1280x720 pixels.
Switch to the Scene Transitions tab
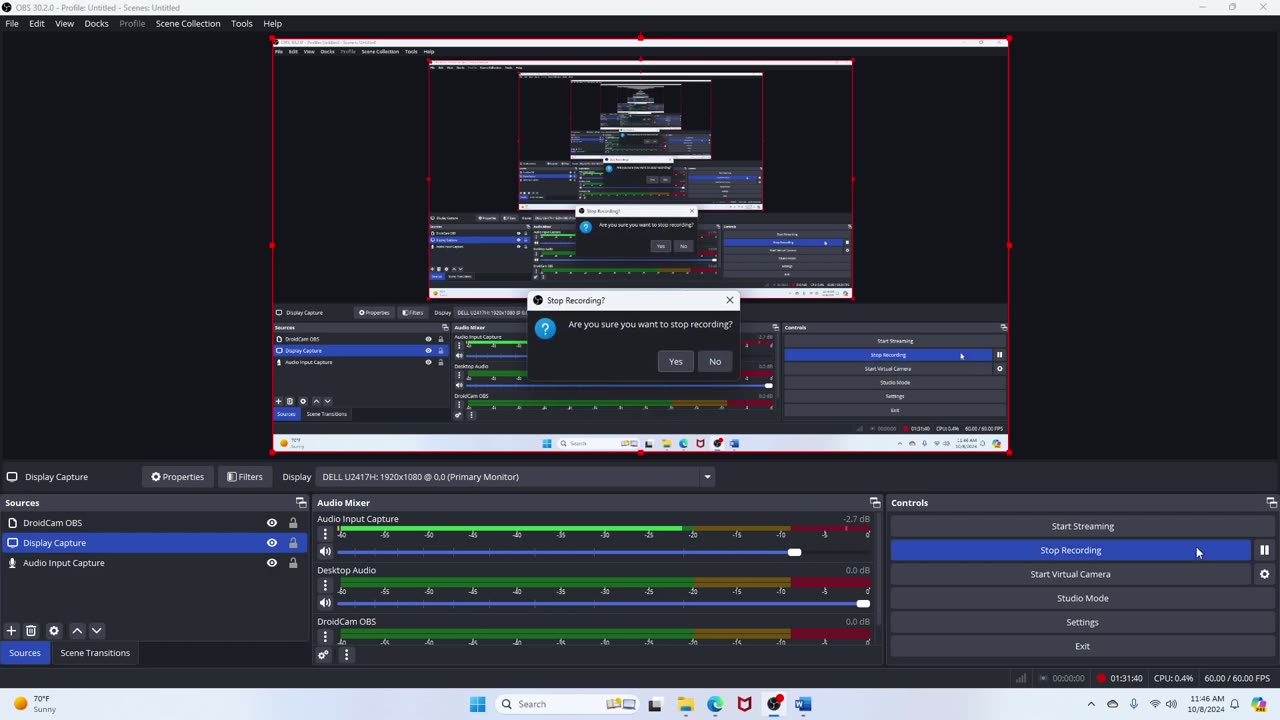point(95,653)
